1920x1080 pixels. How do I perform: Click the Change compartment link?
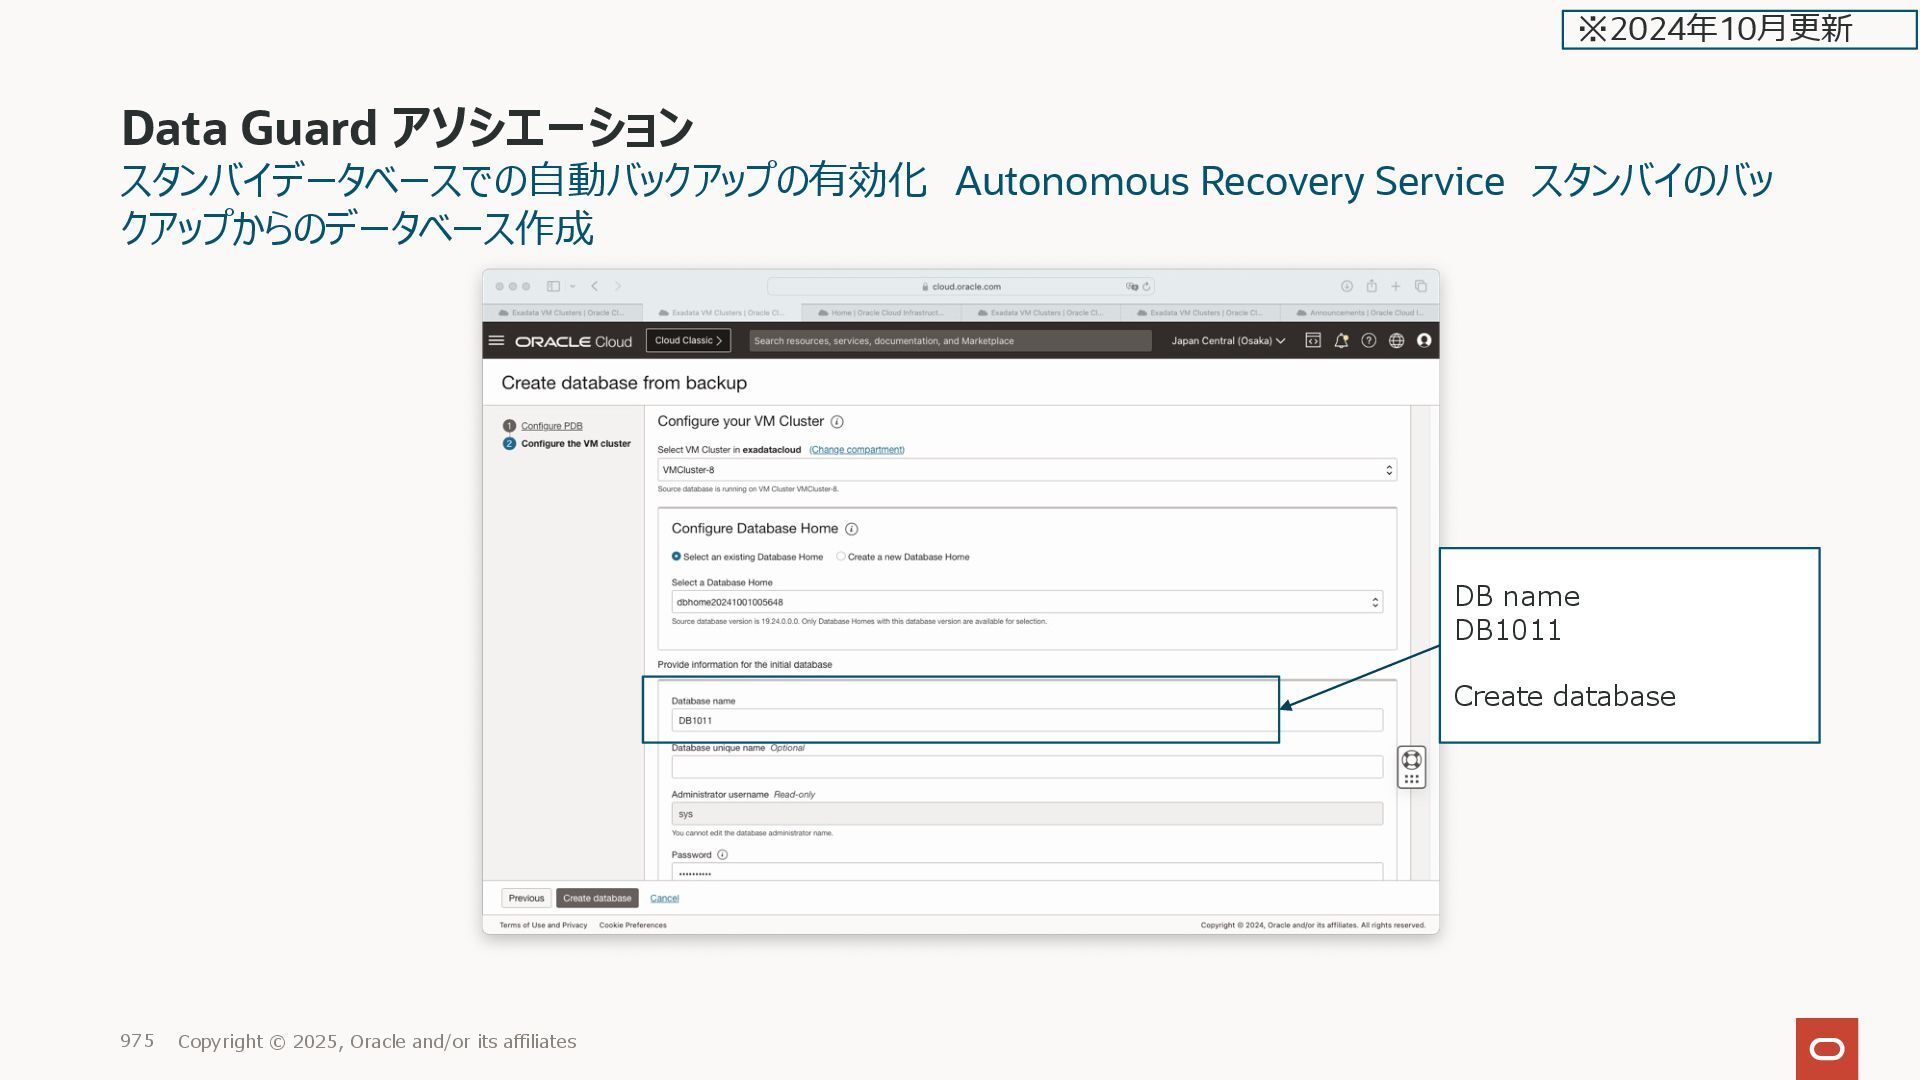[857, 450]
